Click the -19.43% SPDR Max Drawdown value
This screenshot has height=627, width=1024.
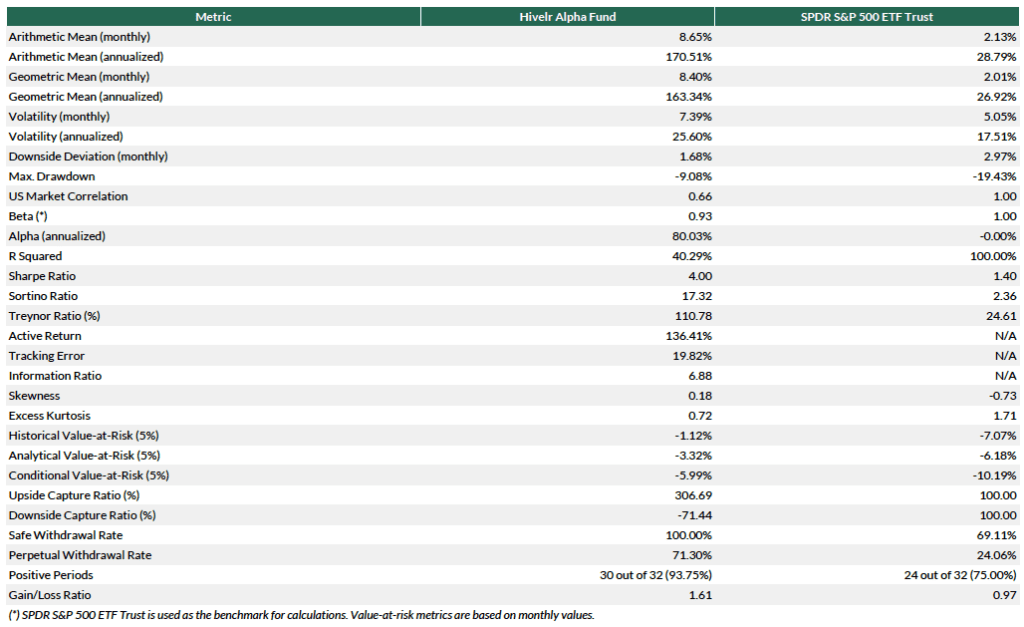click(995, 176)
